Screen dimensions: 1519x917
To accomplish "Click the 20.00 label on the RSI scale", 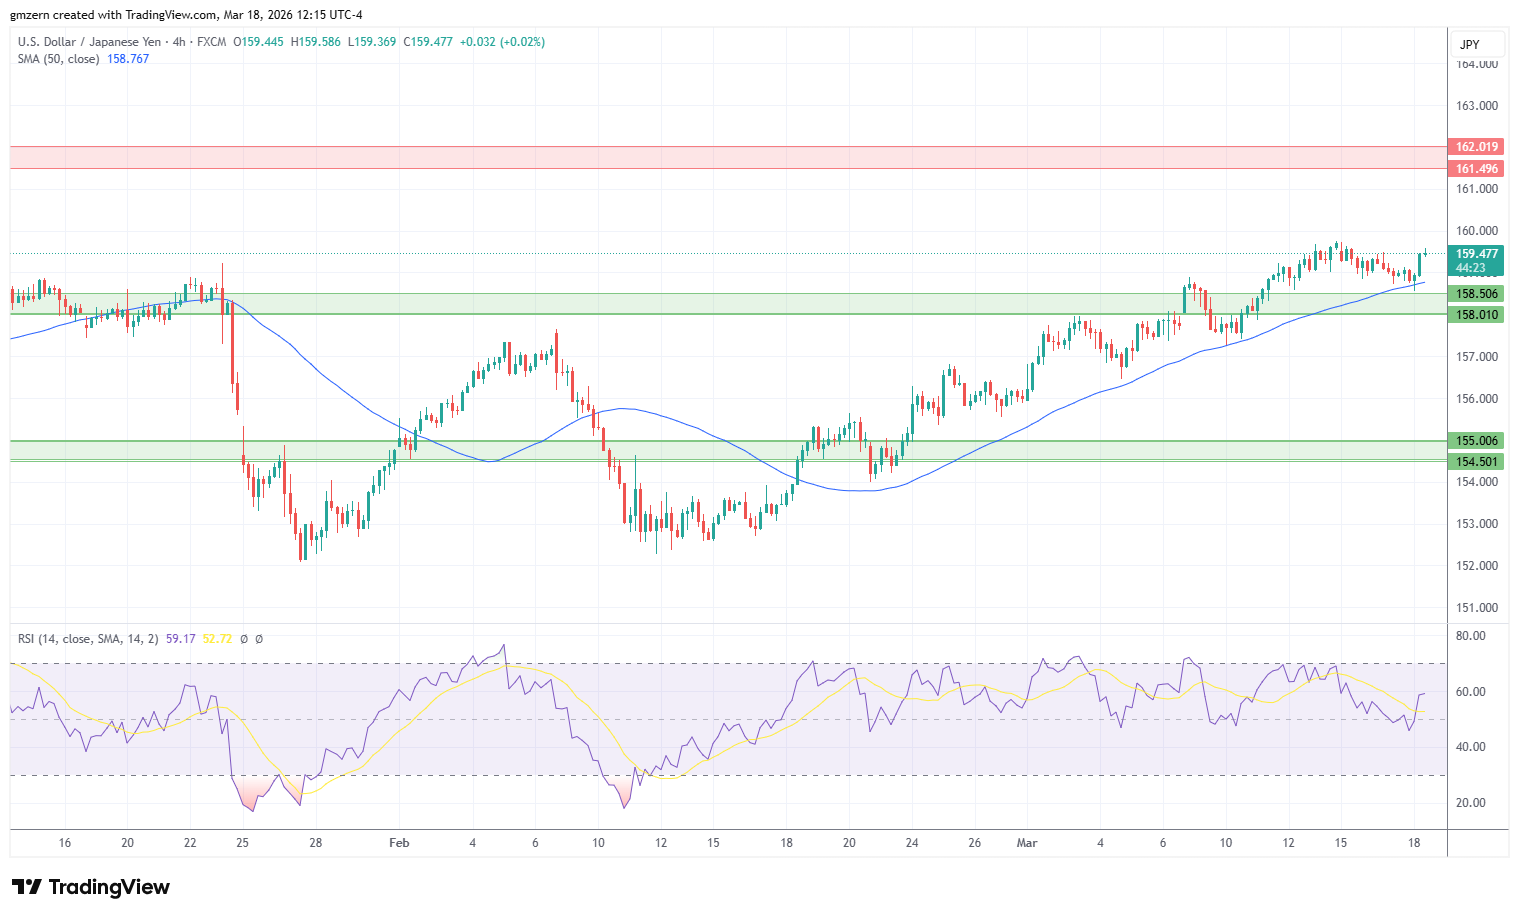I will click(x=1471, y=803).
